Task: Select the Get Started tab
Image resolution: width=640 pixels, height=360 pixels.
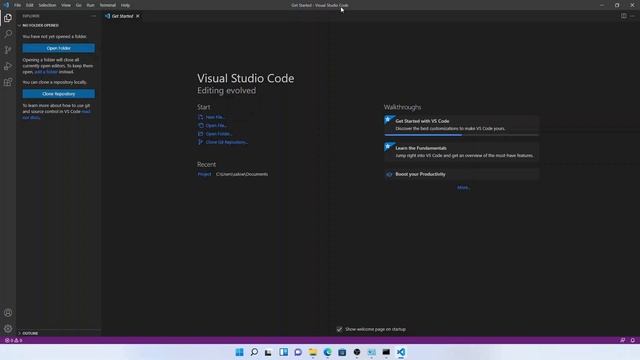Action: 122,16
